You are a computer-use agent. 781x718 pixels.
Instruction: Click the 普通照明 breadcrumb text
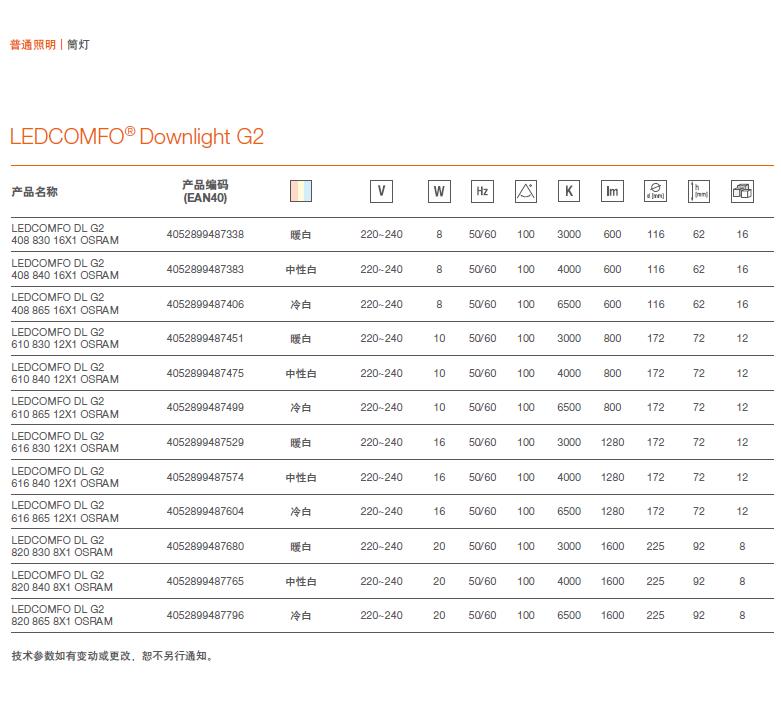[x=33, y=45]
